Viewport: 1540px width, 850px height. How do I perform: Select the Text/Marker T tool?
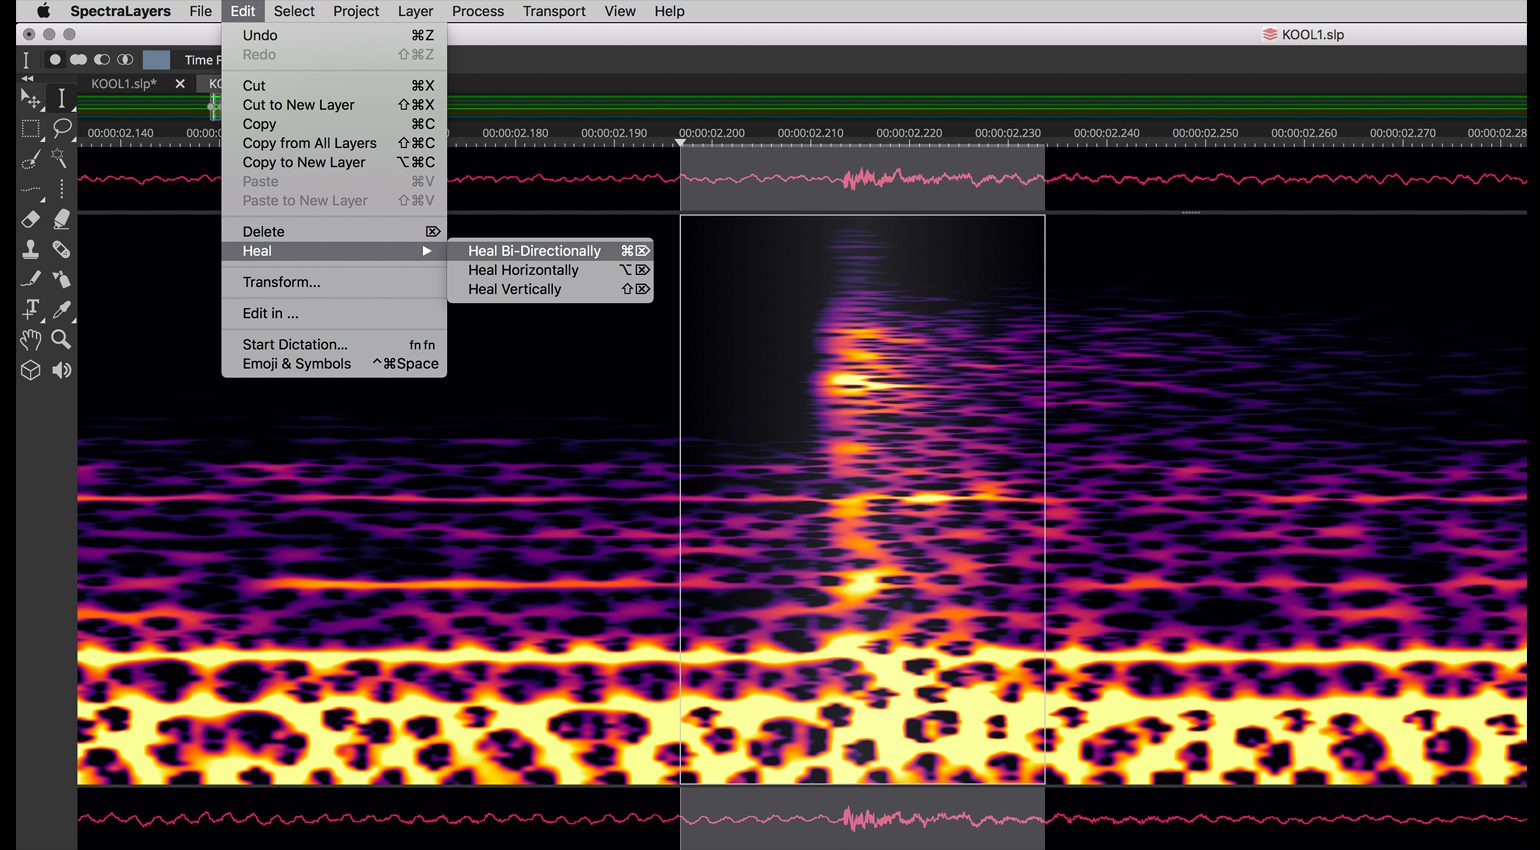(x=31, y=309)
